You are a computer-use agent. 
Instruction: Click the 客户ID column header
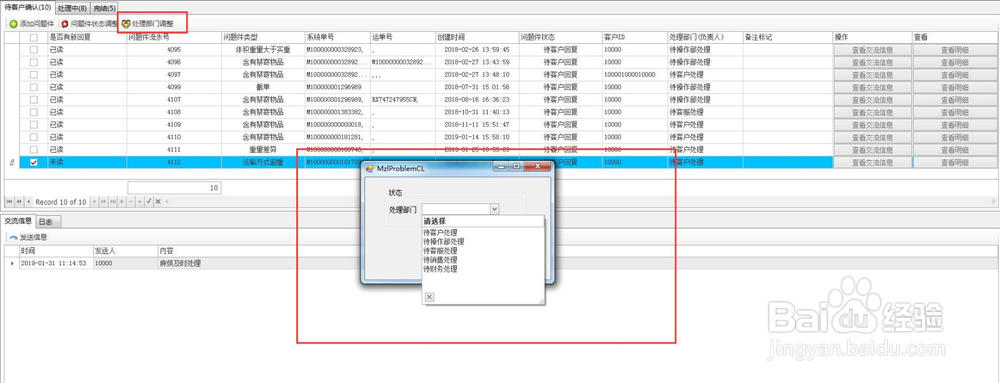point(634,38)
